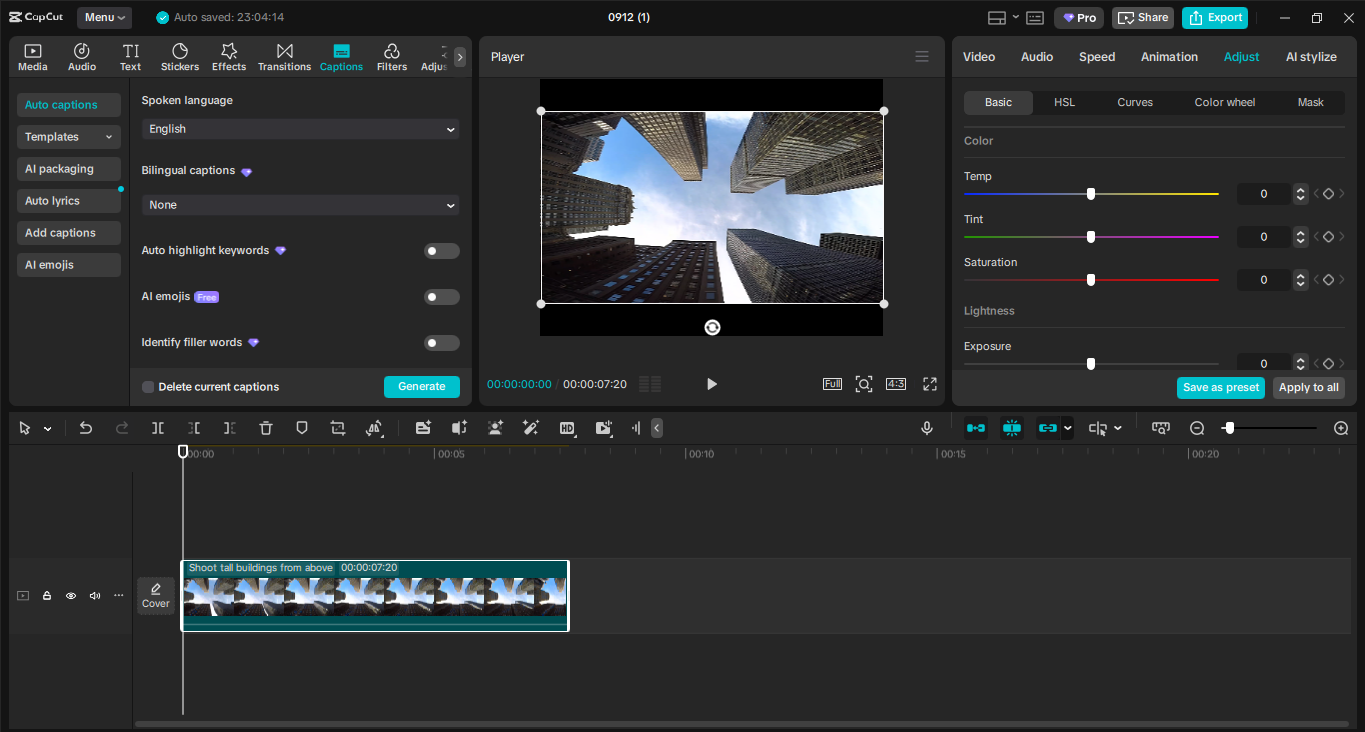Open the Spoken language dropdown

[299, 128]
